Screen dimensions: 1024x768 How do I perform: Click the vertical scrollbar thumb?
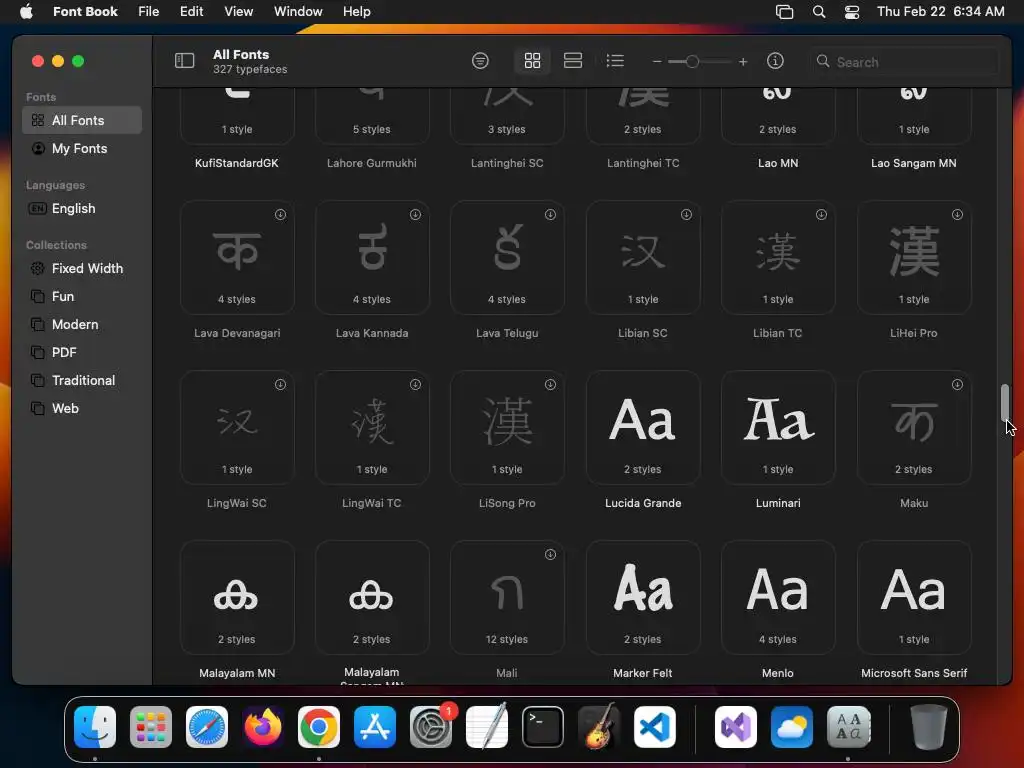click(1005, 402)
